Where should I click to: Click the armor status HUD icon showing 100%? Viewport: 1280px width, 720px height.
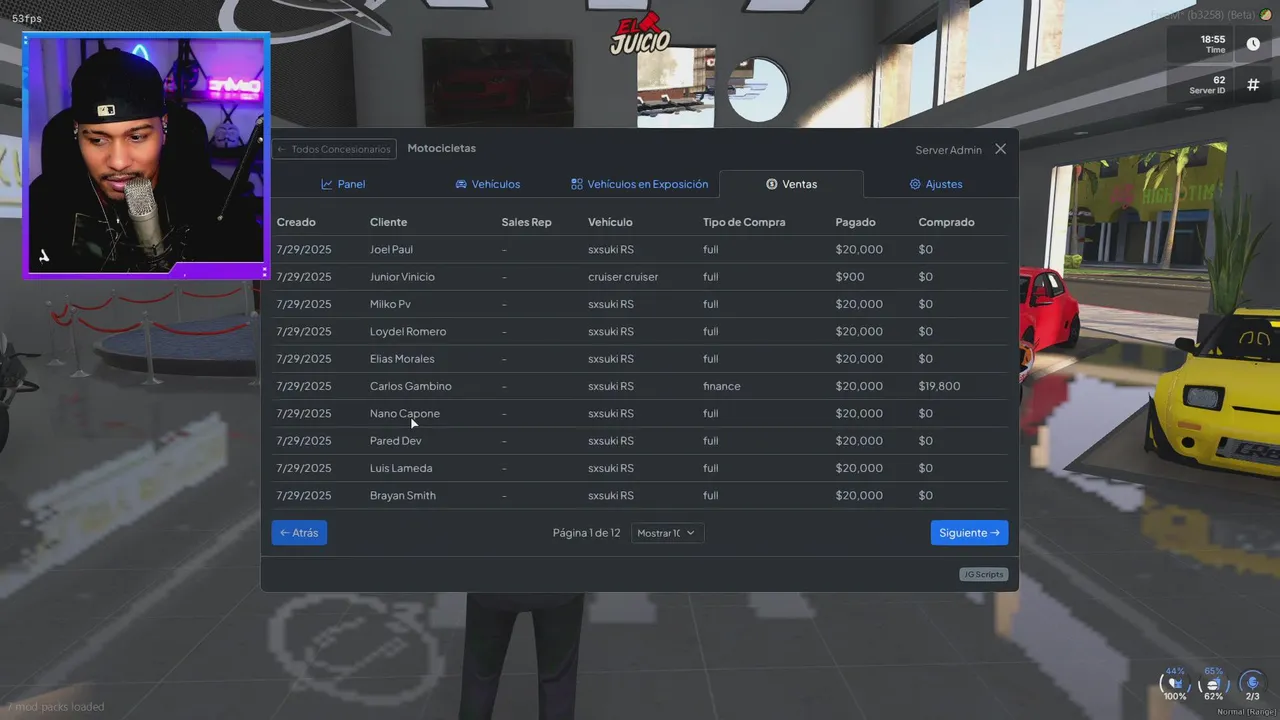coord(1174,685)
